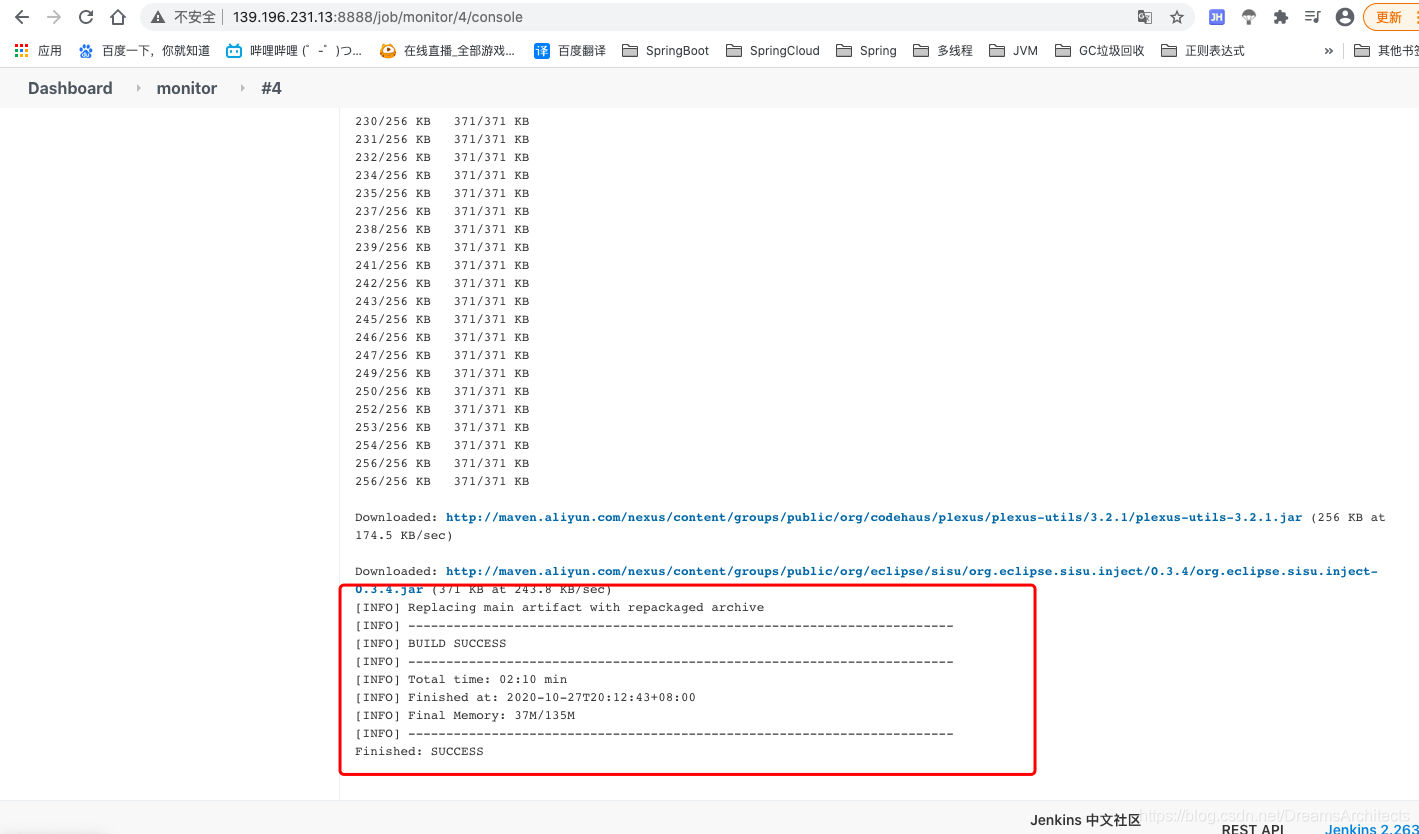Click the Replacing main artifact log line

click(559, 607)
